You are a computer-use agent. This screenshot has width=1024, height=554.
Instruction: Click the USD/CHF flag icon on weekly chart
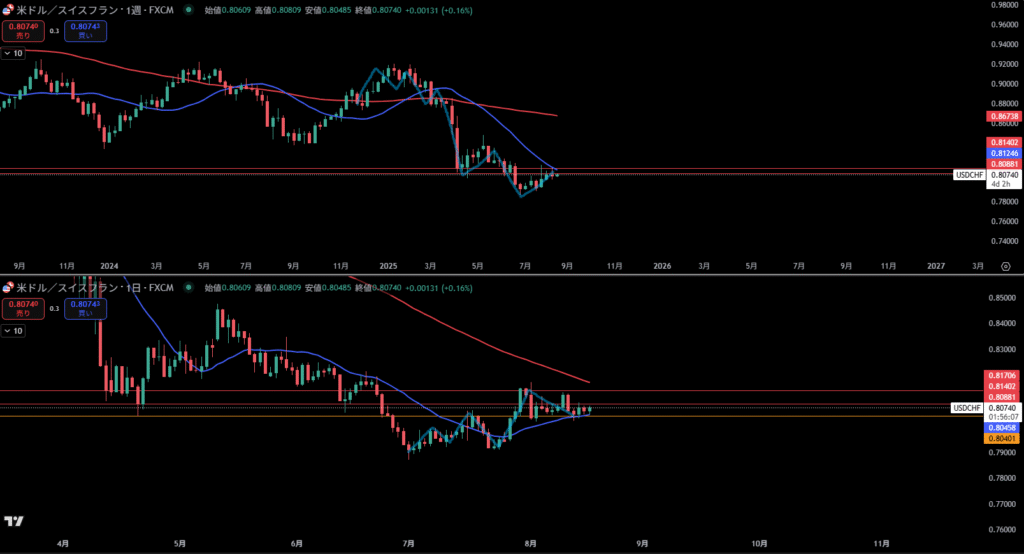coord(8,8)
